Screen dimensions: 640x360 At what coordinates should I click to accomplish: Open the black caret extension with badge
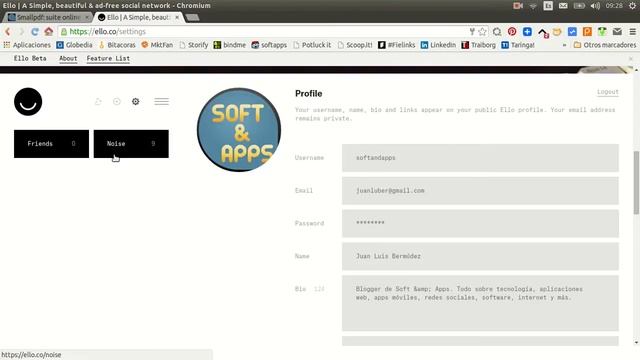coord(543,32)
